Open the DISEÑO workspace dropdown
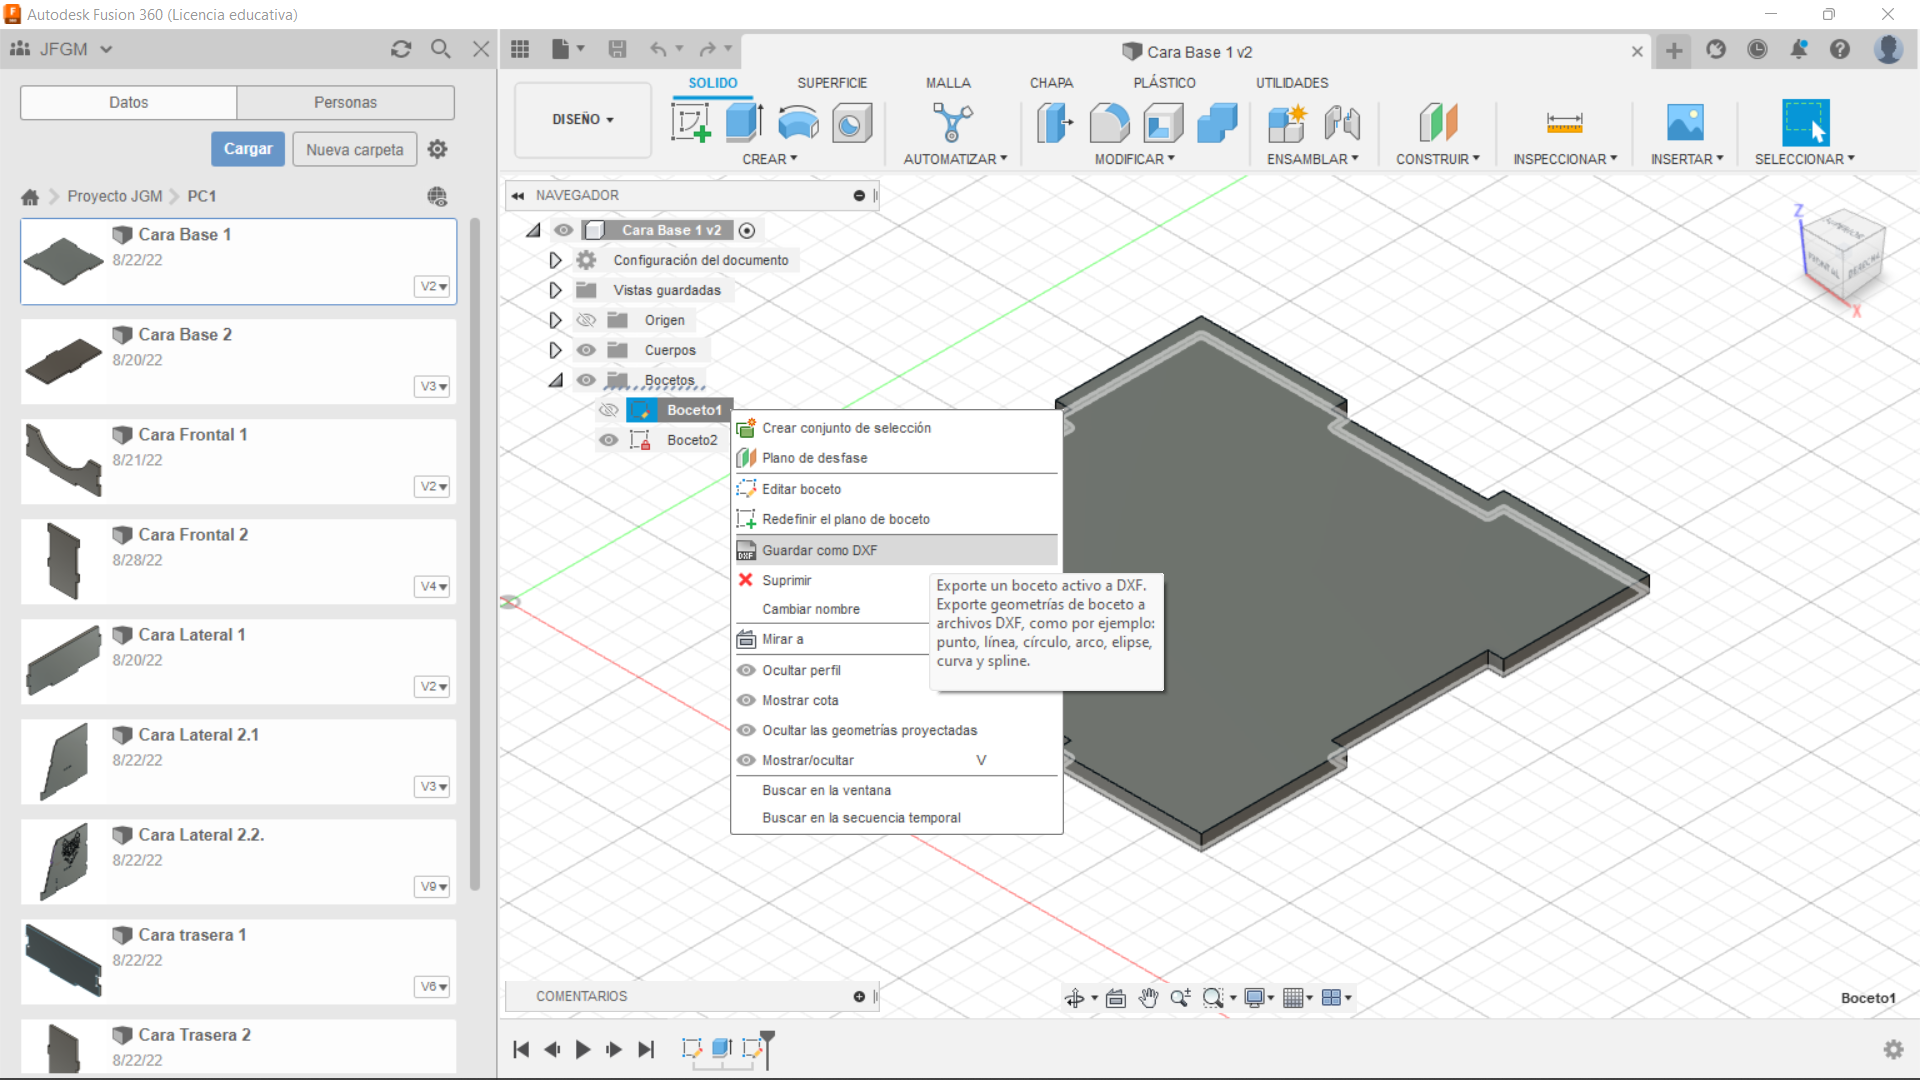The width and height of the screenshot is (1920, 1080). coord(583,119)
